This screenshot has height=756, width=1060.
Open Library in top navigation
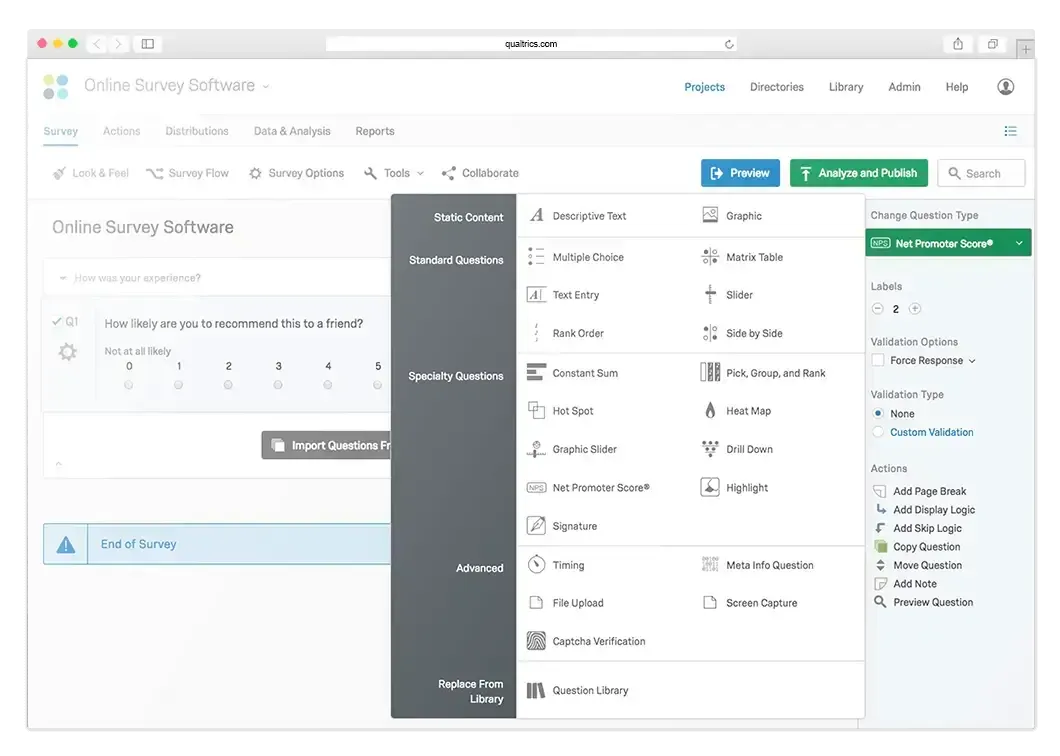click(846, 87)
